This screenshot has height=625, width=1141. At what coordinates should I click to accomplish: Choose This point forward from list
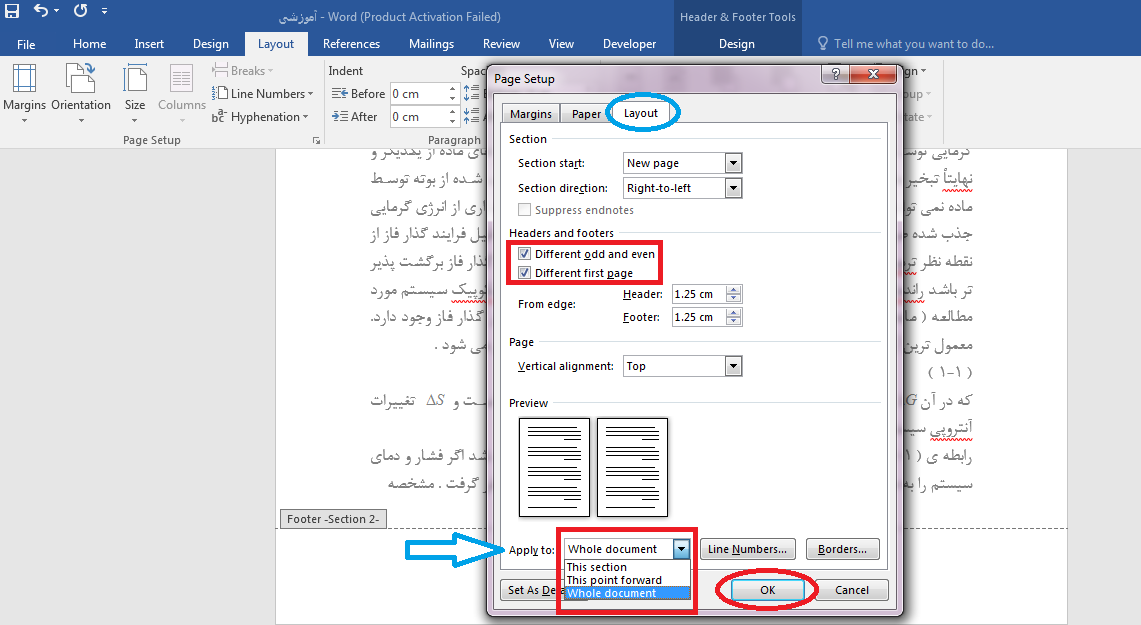[x=614, y=580]
